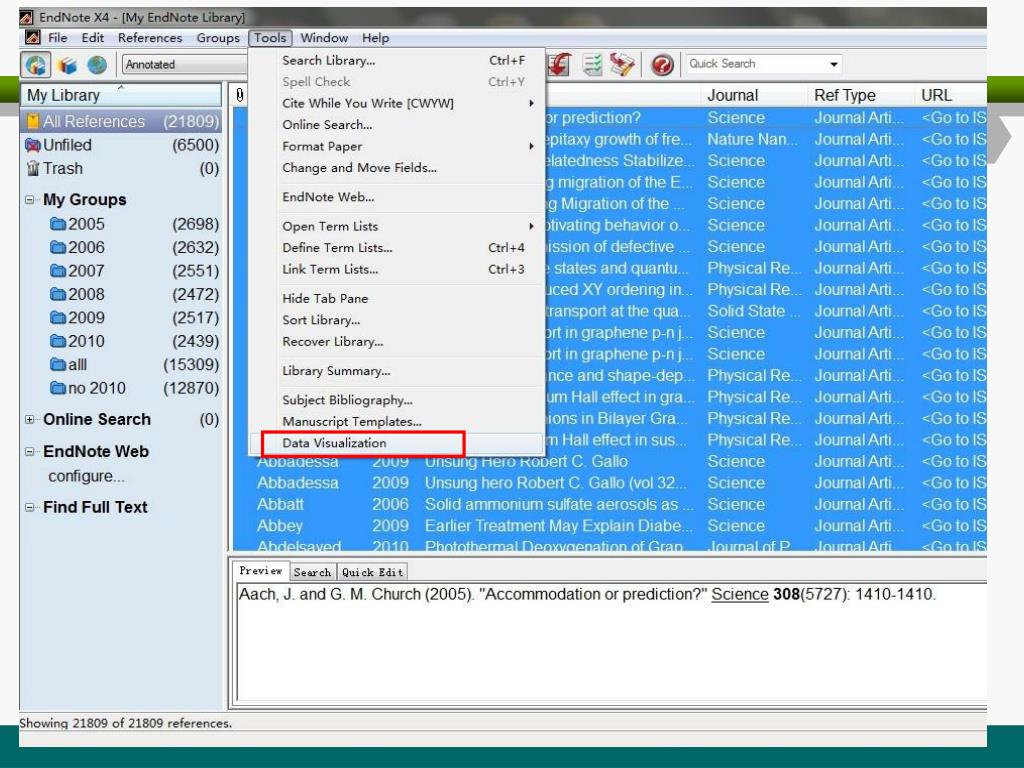Choose Sort Library from Tools menu
Viewport: 1024px width, 768px height.
coord(396,320)
